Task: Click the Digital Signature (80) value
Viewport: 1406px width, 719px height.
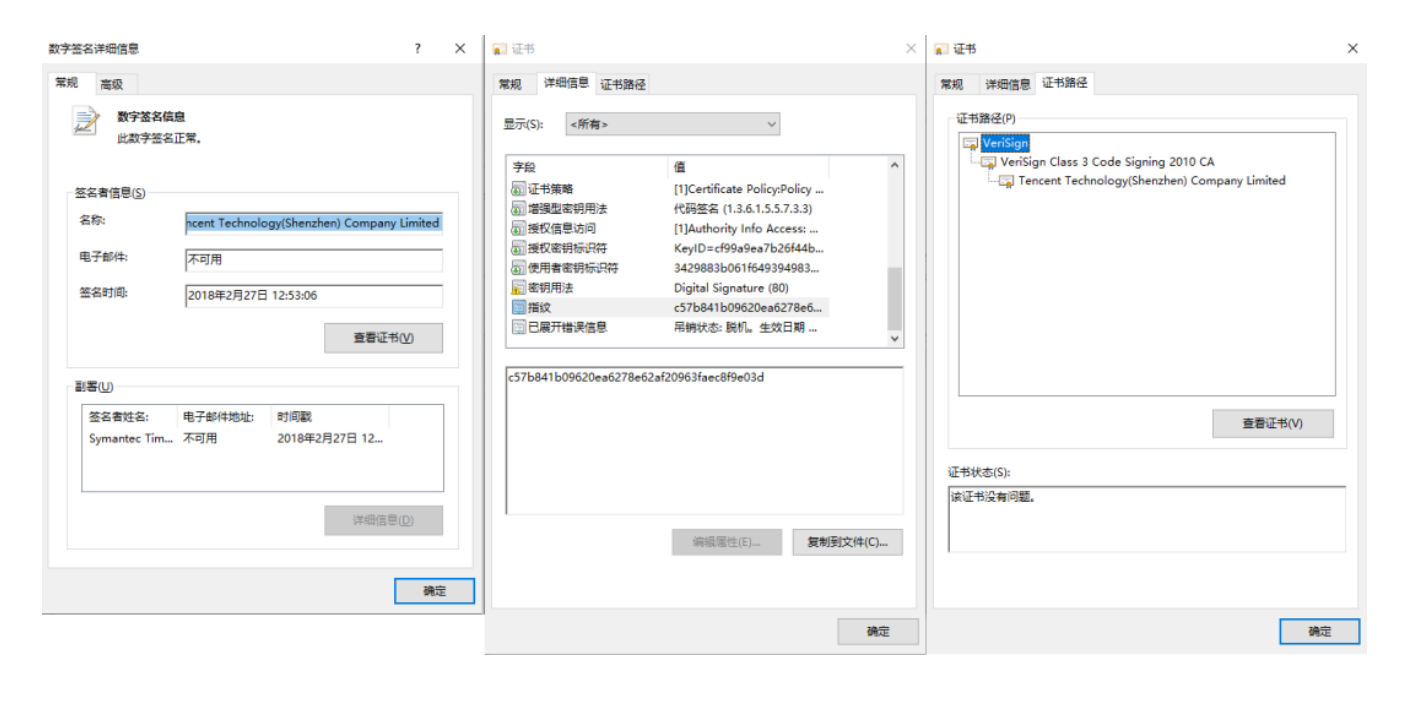Action: (731, 288)
